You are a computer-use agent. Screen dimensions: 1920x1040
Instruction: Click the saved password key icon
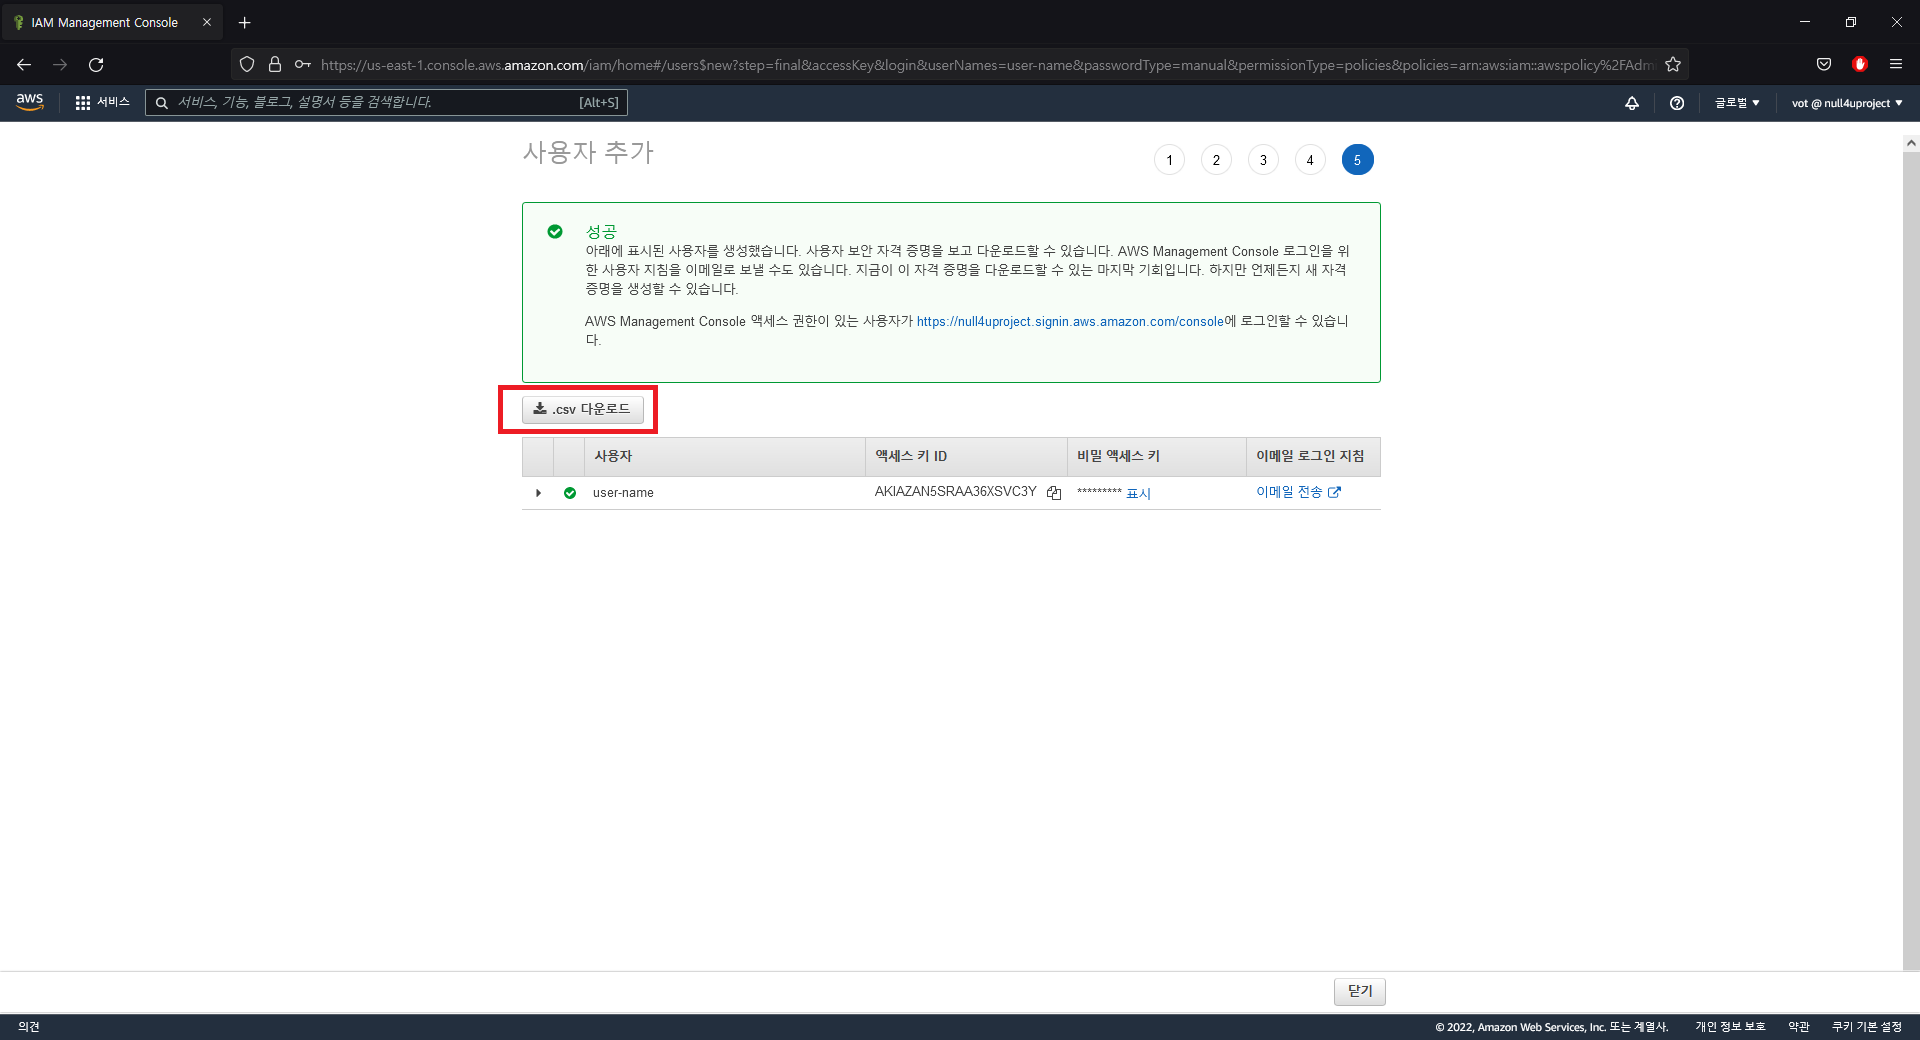click(x=303, y=65)
